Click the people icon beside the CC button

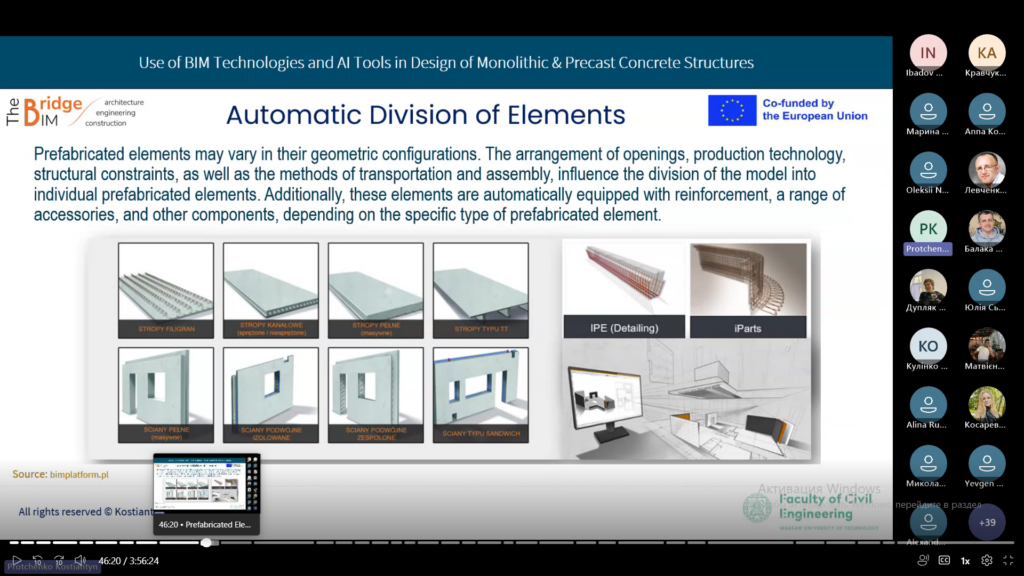tap(923, 561)
